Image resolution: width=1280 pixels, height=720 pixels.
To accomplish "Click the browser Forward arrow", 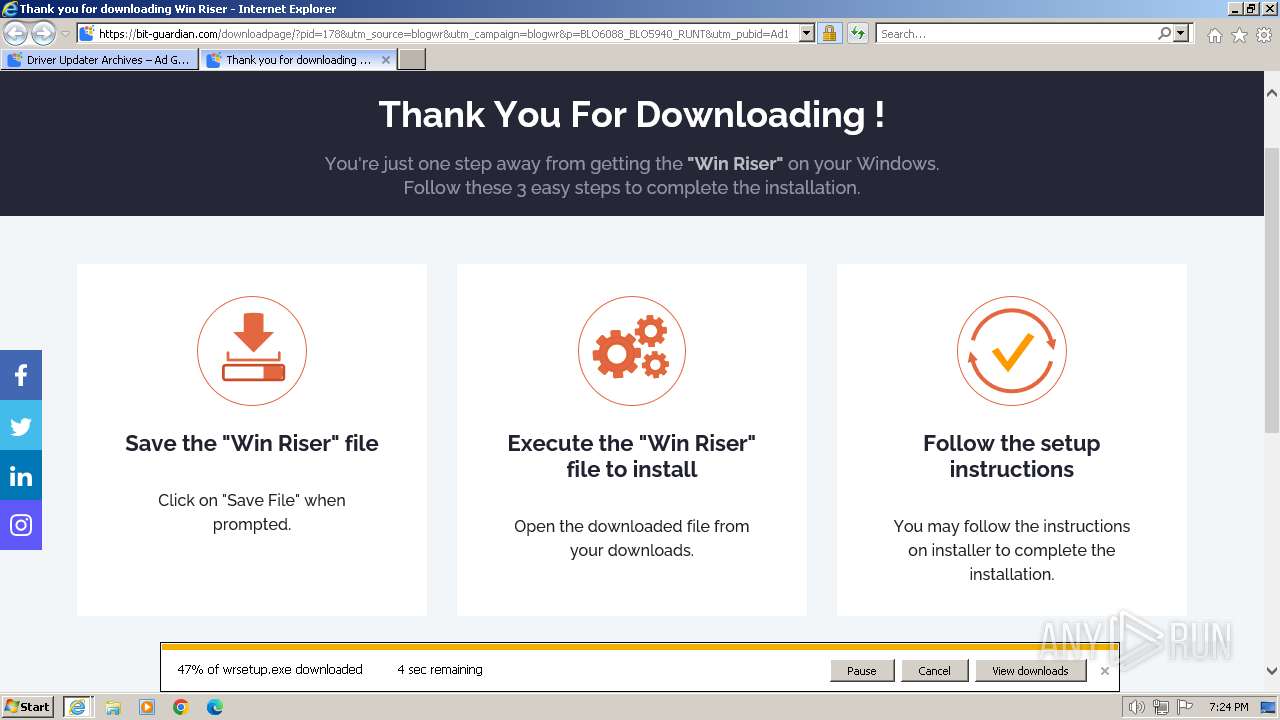I will tap(43, 33).
